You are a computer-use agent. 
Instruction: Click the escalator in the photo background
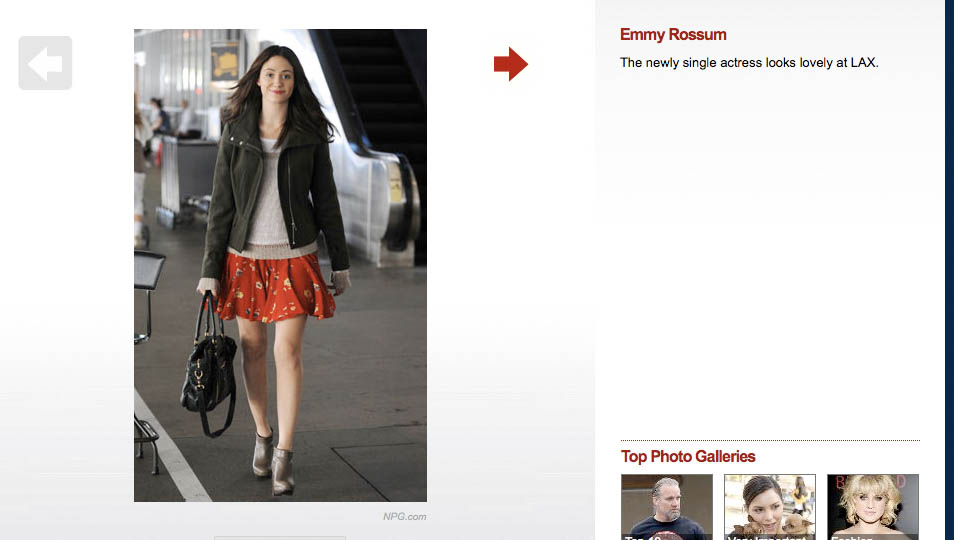pyautogui.click(x=385, y=150)
